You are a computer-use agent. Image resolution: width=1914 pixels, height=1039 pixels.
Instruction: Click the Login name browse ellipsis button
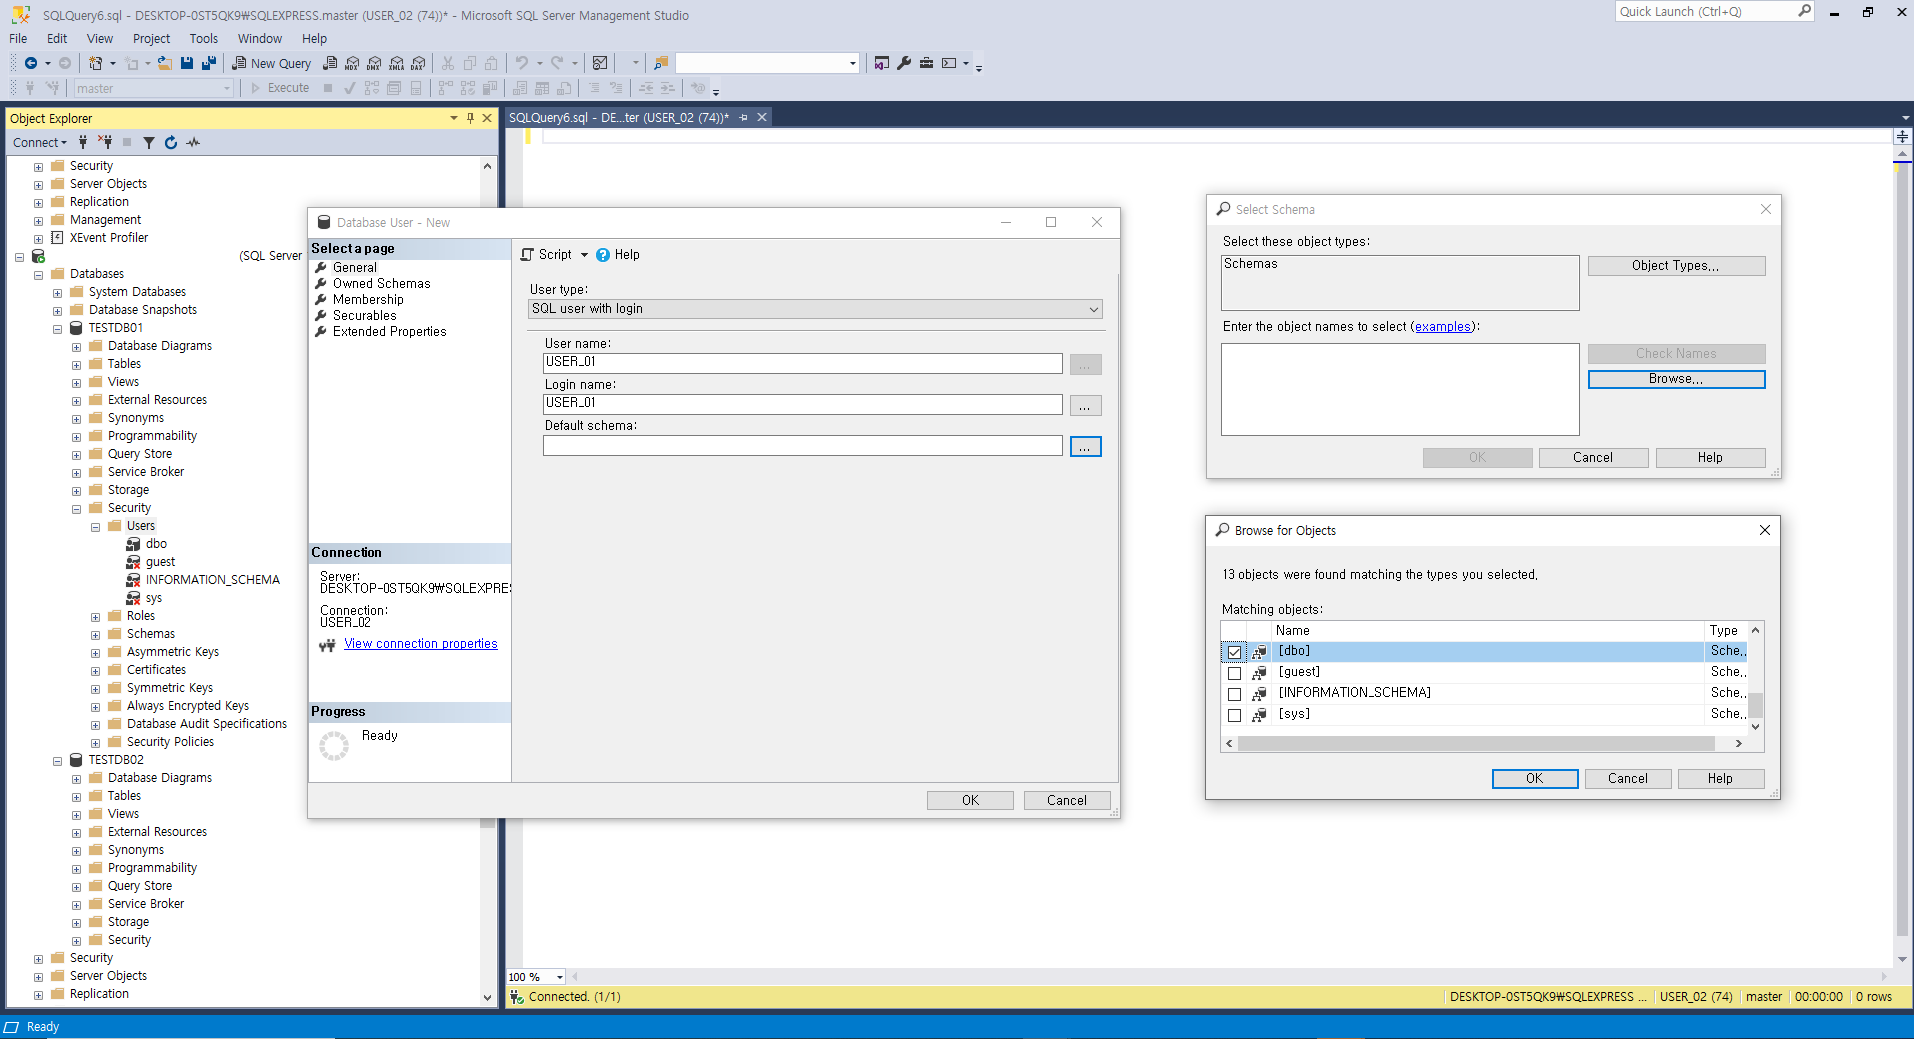tap(1085, 406)
